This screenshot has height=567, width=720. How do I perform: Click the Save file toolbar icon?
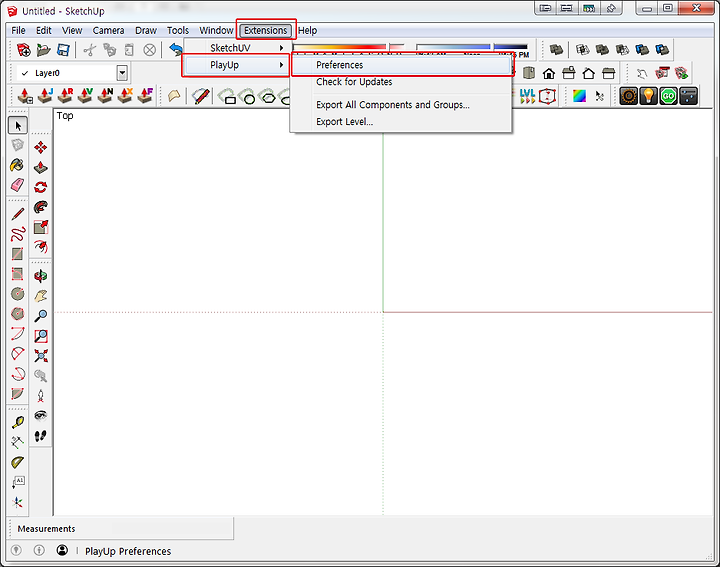point(63,50)
